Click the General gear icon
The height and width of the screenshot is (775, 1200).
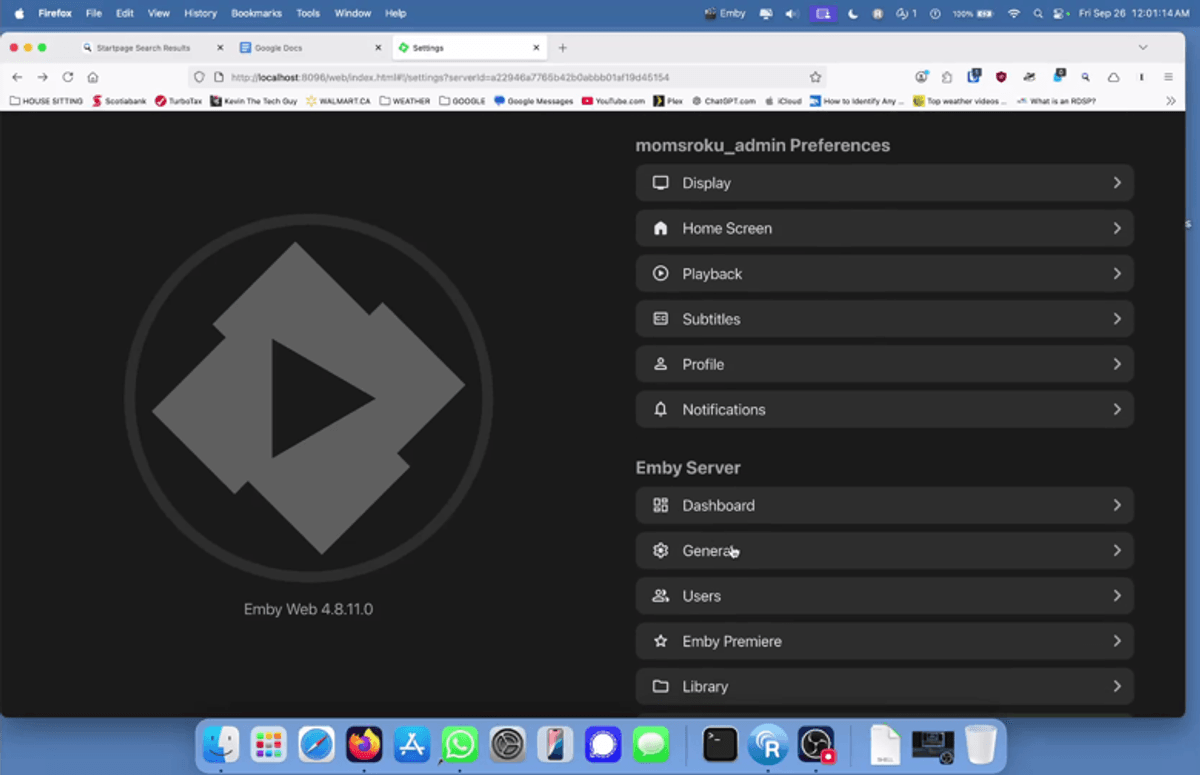point(660,550)
